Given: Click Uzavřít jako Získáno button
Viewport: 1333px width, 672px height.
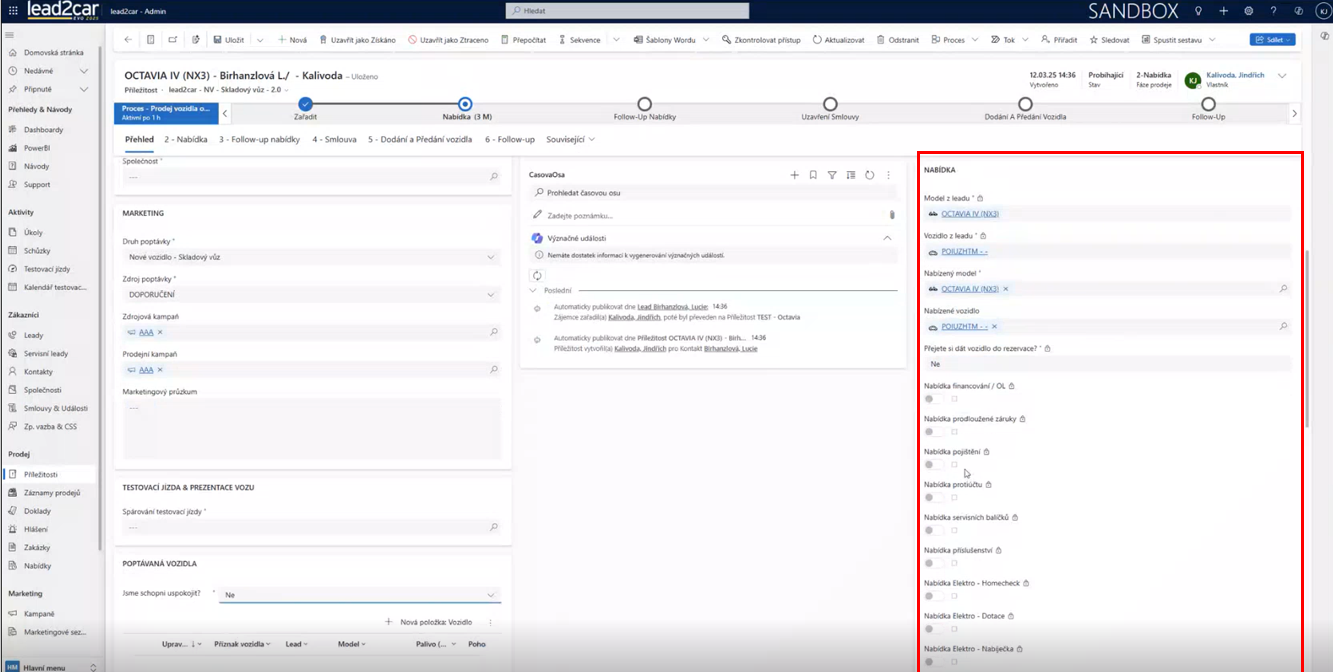Looking at the screenshot, I should click(x=357, y=40).
